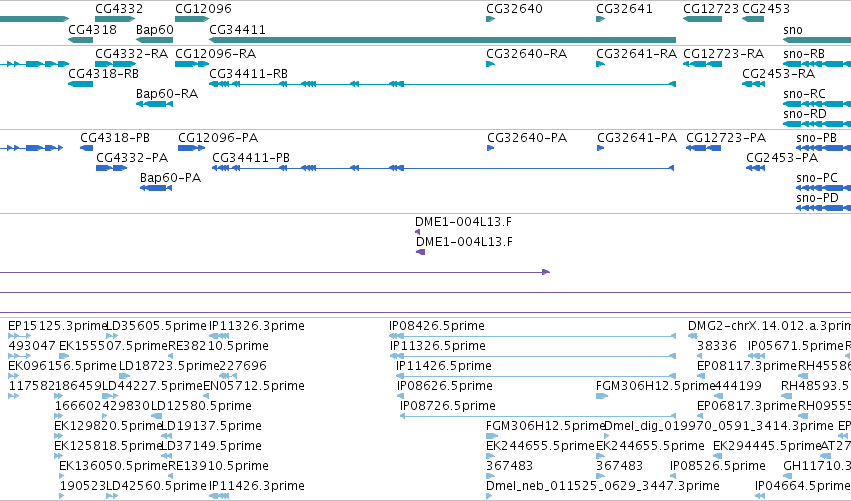
Task: Select EST label LD19137.5prime
Action: 212,427
